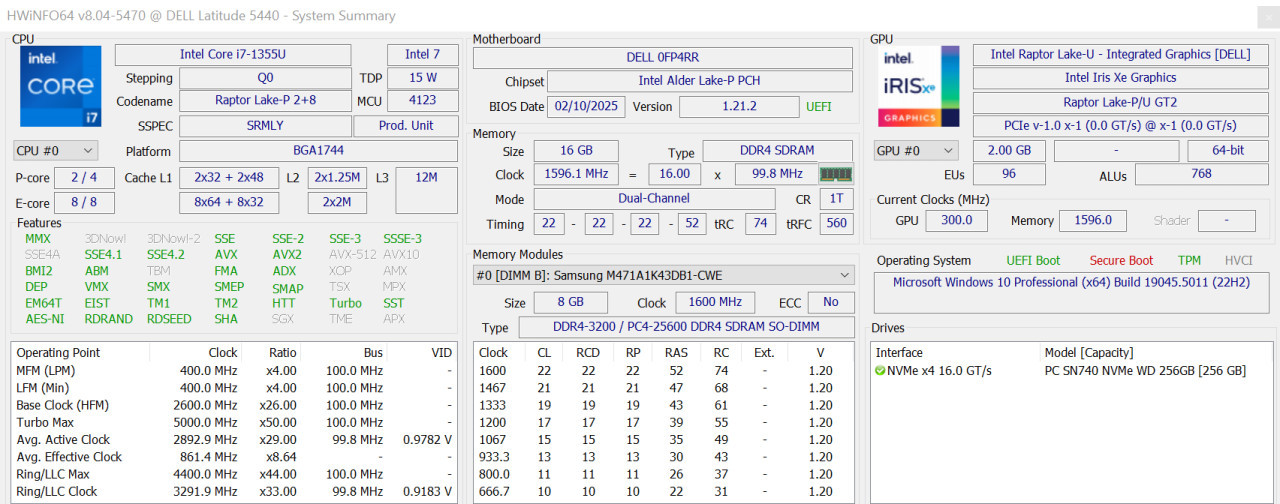
Task: Open the GPU #0 selector dropdown
Action: (x=916, y=151)
